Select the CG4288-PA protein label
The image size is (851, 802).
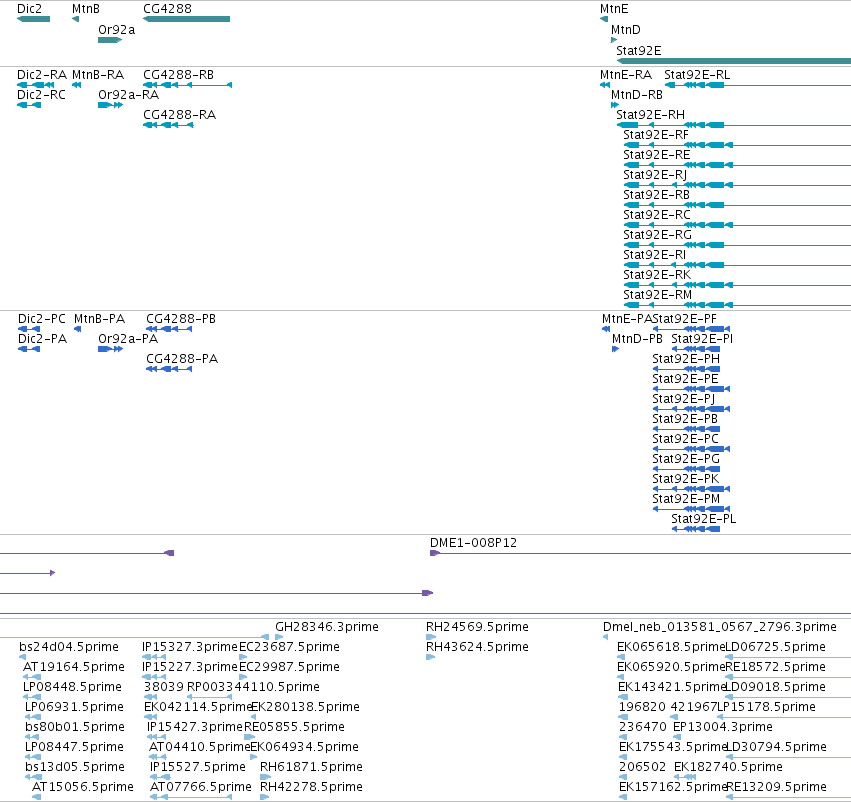(182, 359)
